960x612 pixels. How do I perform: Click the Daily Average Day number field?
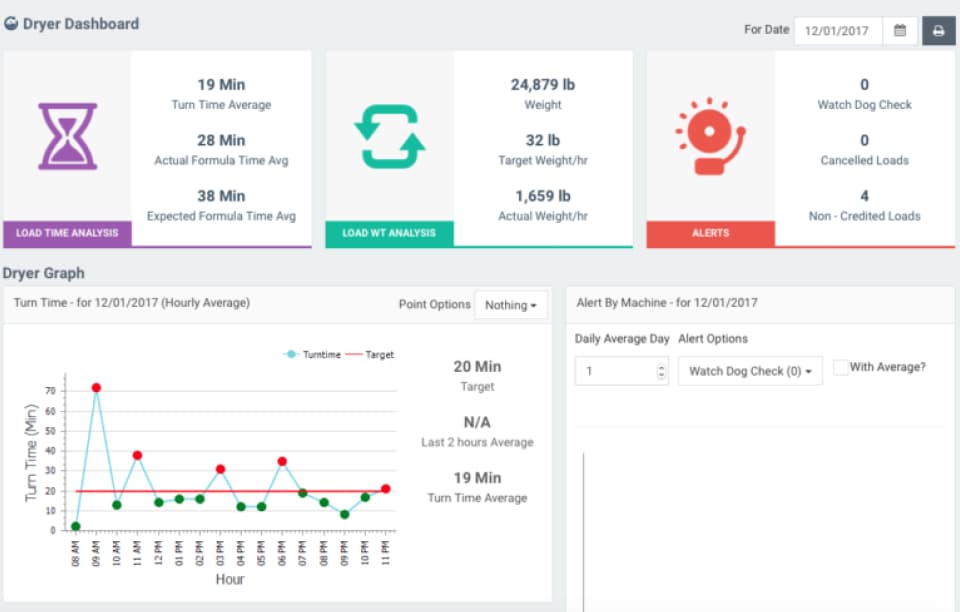click(621, 371)
